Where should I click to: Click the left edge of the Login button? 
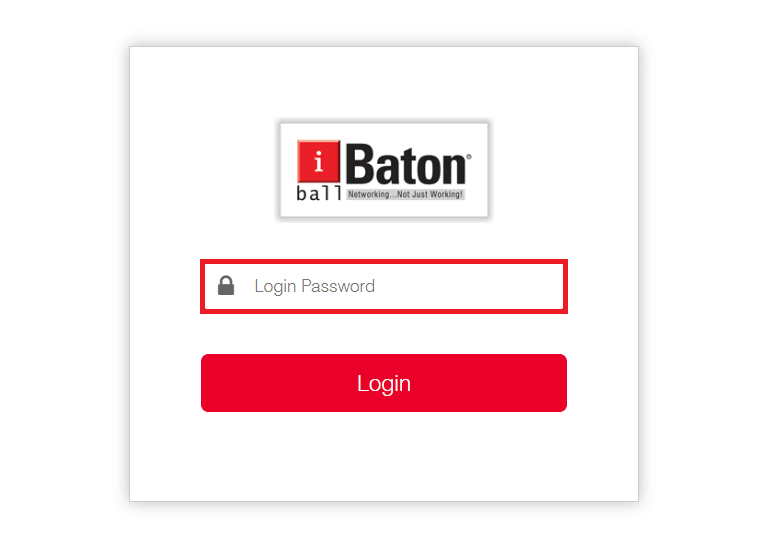click(206, 383)
